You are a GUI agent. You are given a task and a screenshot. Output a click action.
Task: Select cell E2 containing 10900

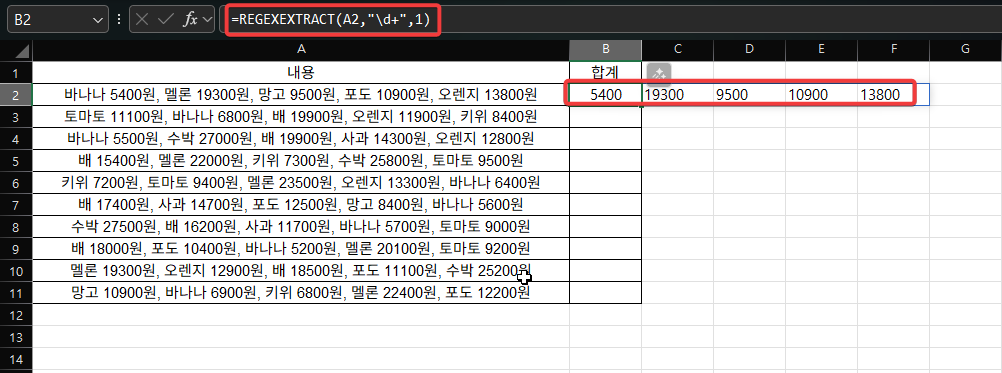[x=821, y=95]
